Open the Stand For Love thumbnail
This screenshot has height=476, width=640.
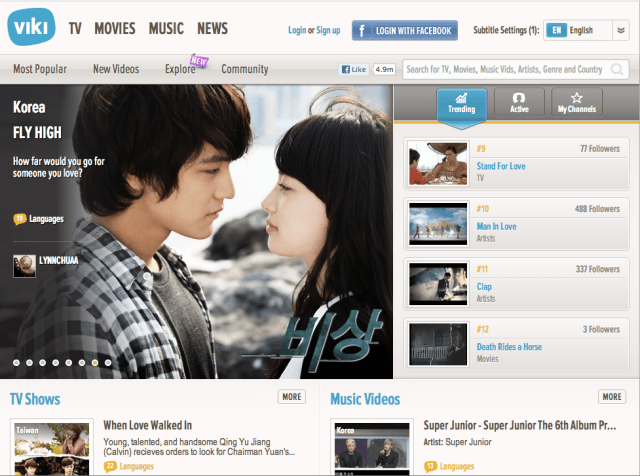pyautogui.click(x=438, y=164)
